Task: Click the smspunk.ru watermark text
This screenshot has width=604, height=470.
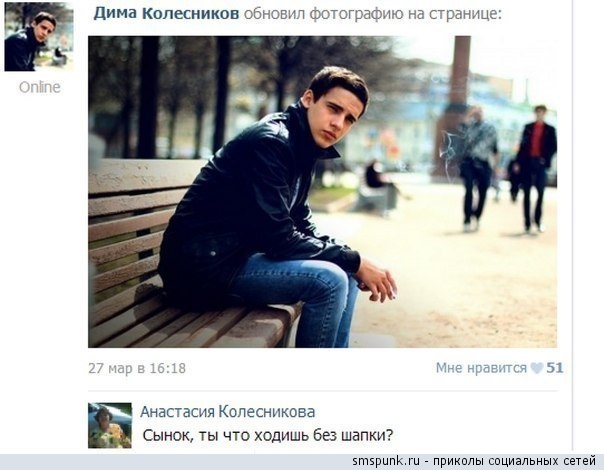Action: 386,461
